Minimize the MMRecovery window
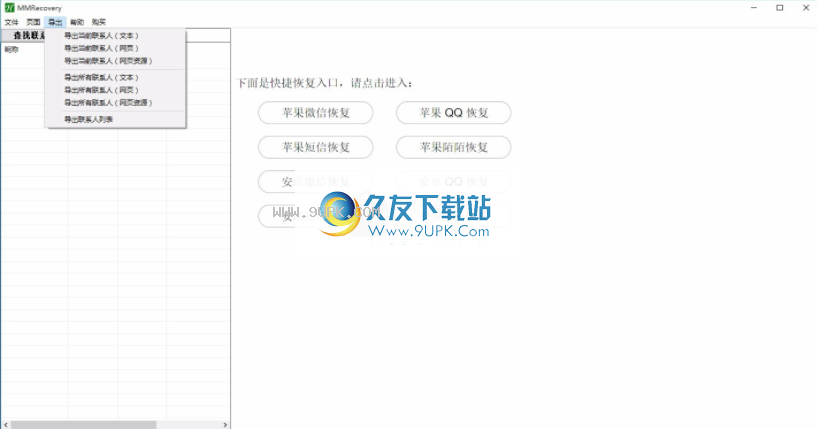The image size is (817, 429). (754, 8)
